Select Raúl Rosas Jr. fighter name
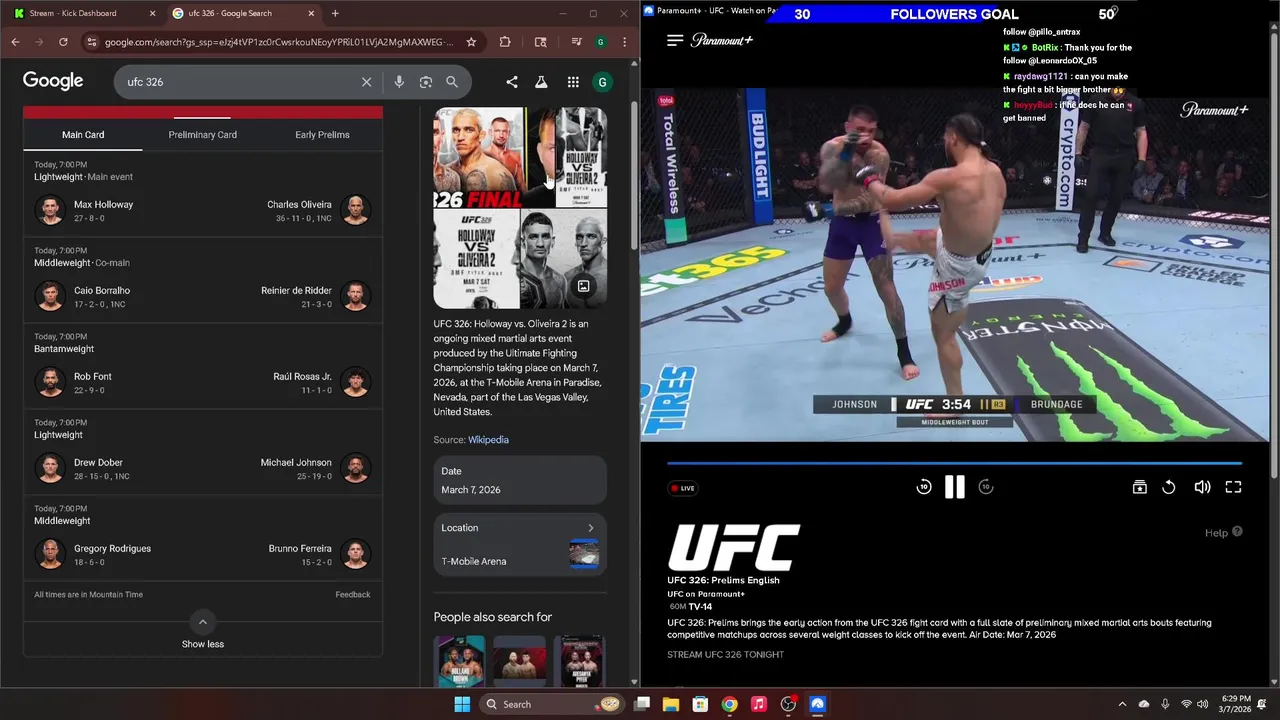This screenshot has width=1280, height=720. 302,377
